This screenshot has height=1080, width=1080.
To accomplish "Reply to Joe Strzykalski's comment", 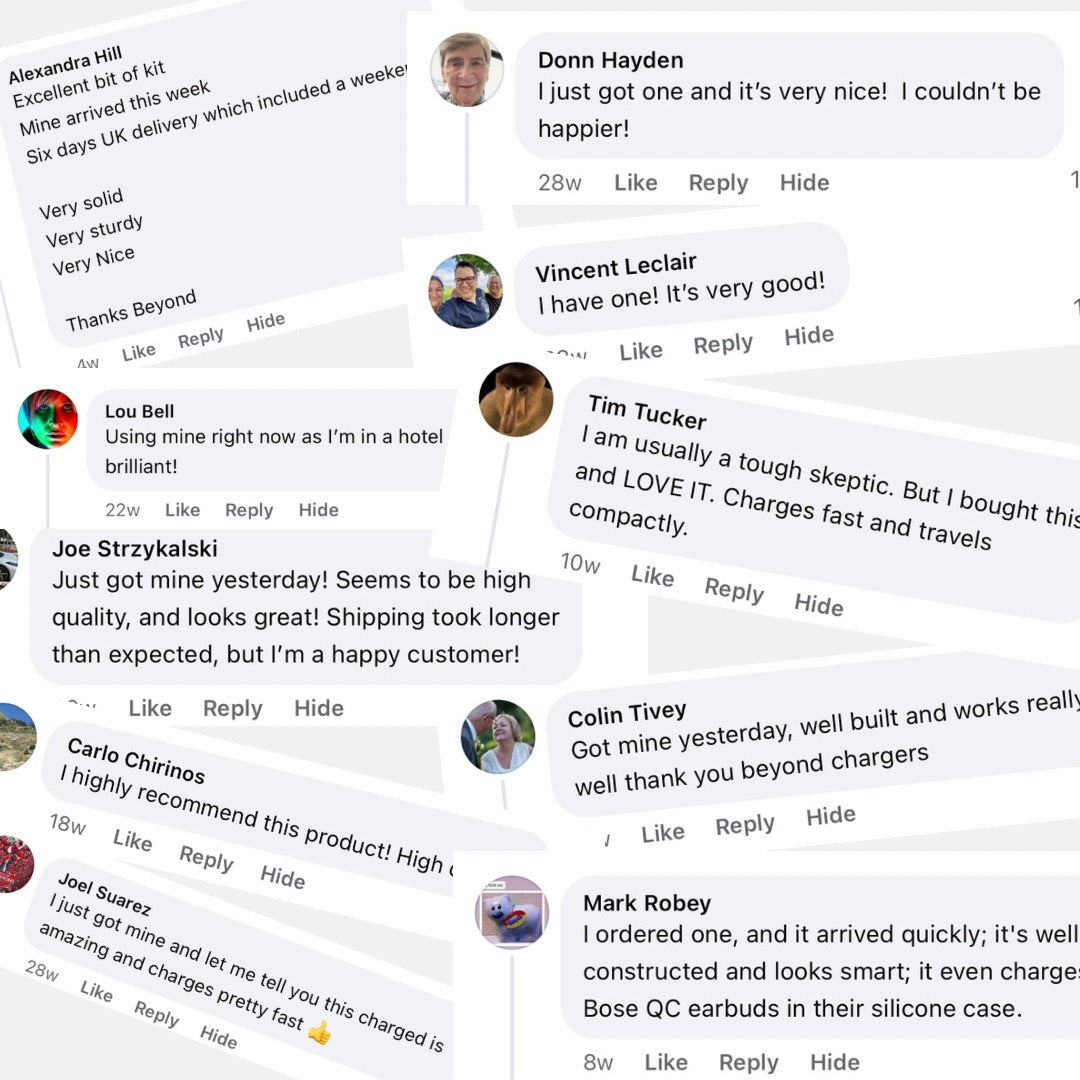I will (x=232, y=708).
